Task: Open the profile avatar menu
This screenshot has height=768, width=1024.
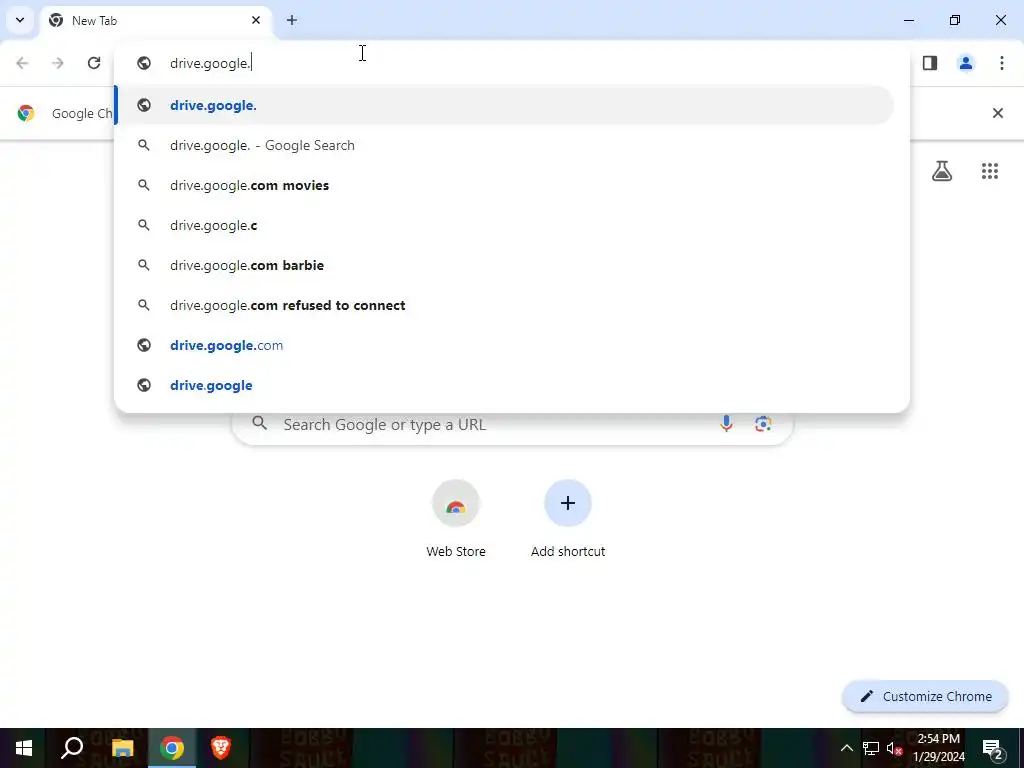Action: (966, 63)
